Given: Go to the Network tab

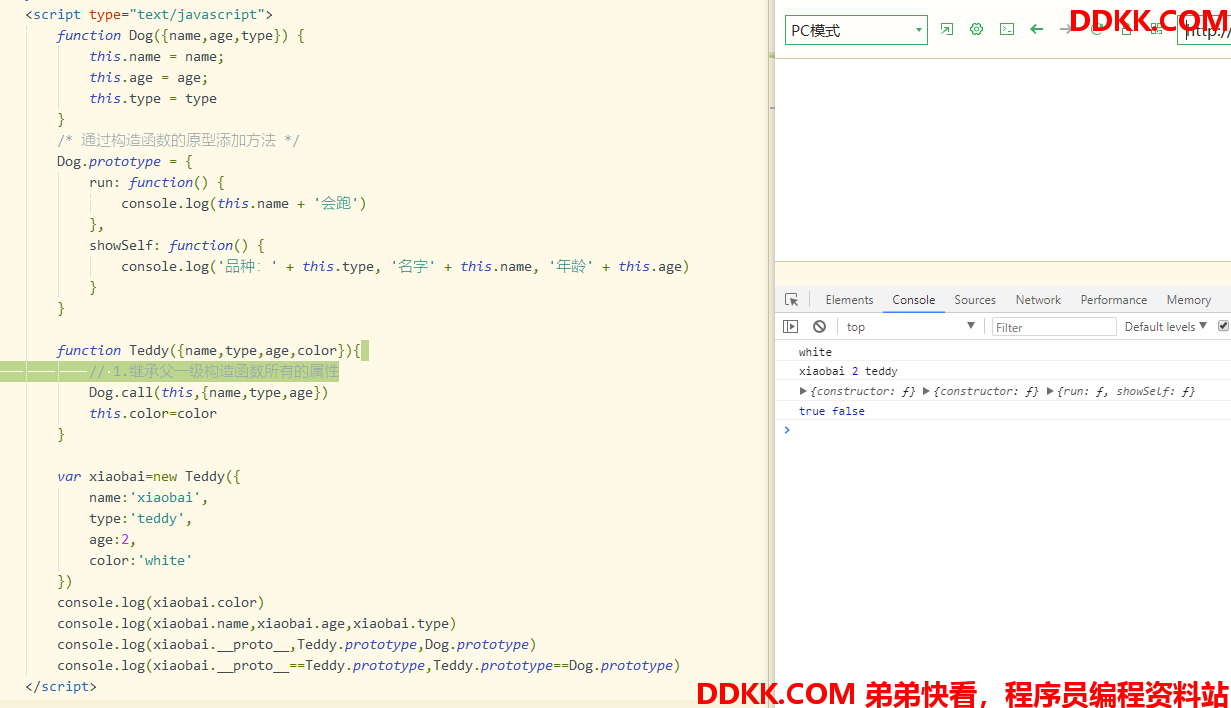Looking at the screenshot, I should coord(1038,300).
